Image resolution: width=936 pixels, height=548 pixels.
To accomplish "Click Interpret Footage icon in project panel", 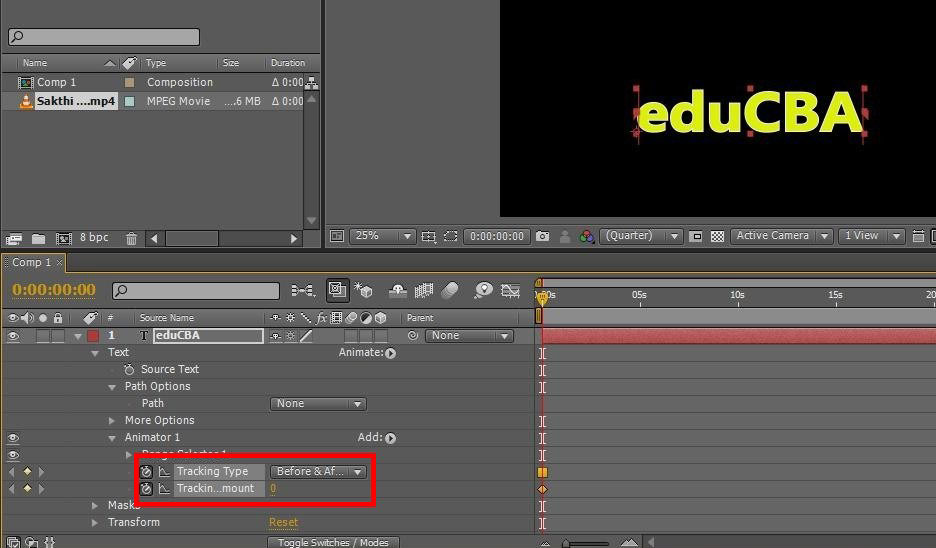I will coord(13,239).
